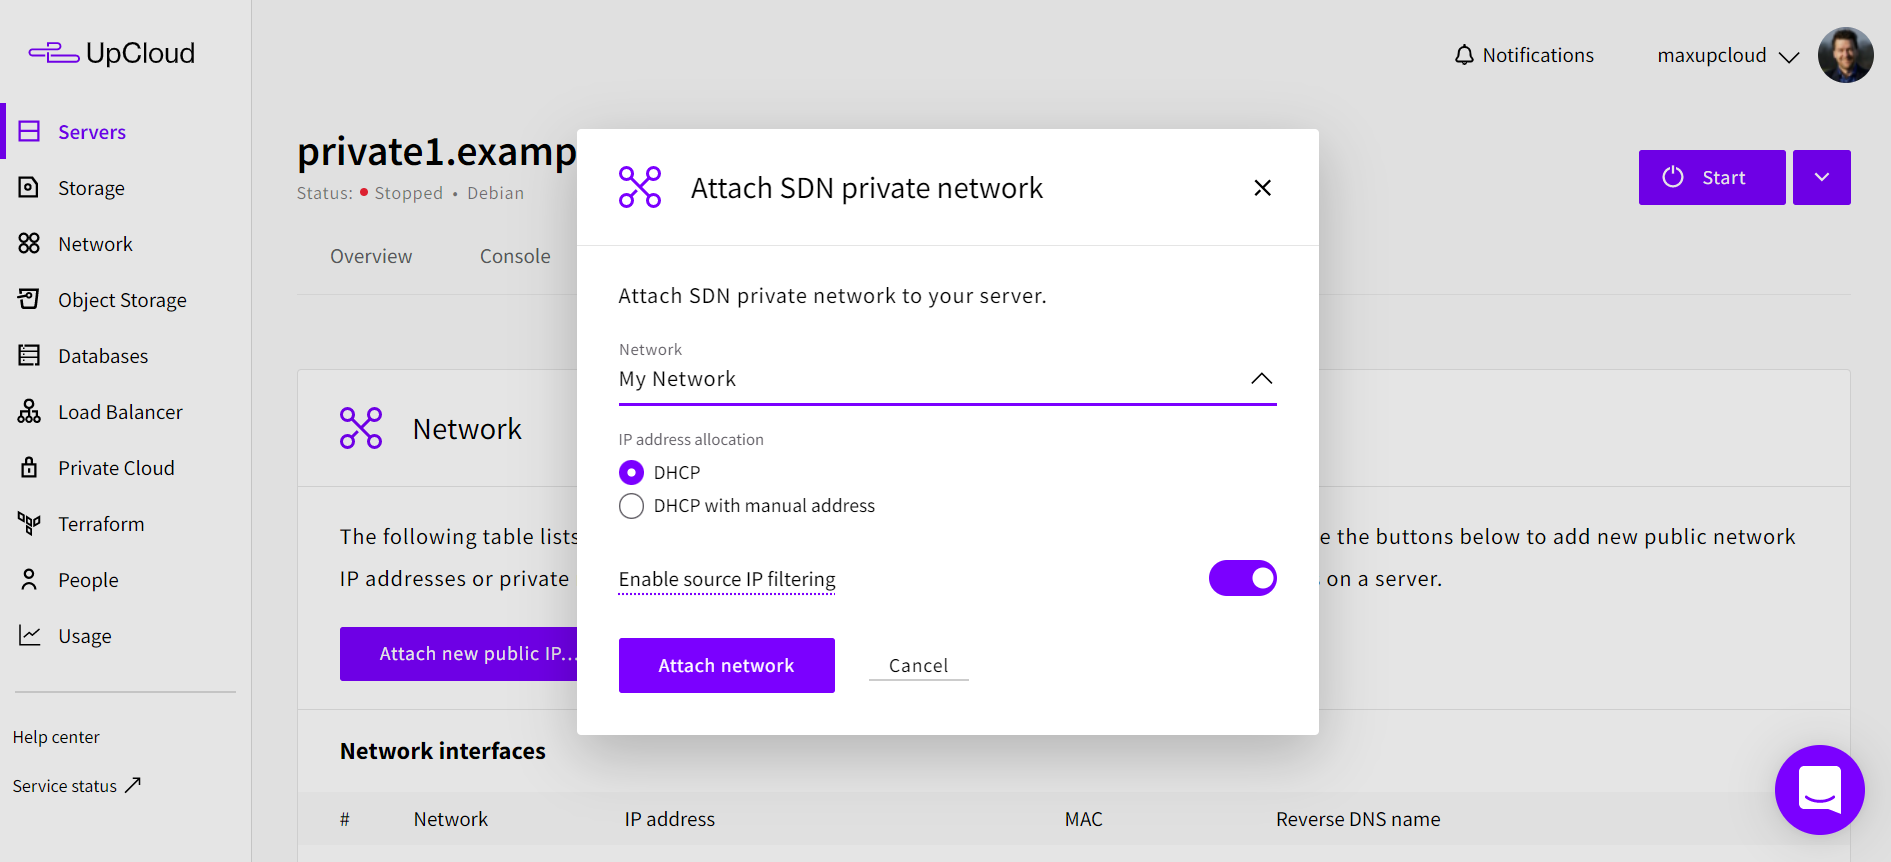Click the Private Cloud lock icon
The image size is (1891, 862).
click(29, 467)
